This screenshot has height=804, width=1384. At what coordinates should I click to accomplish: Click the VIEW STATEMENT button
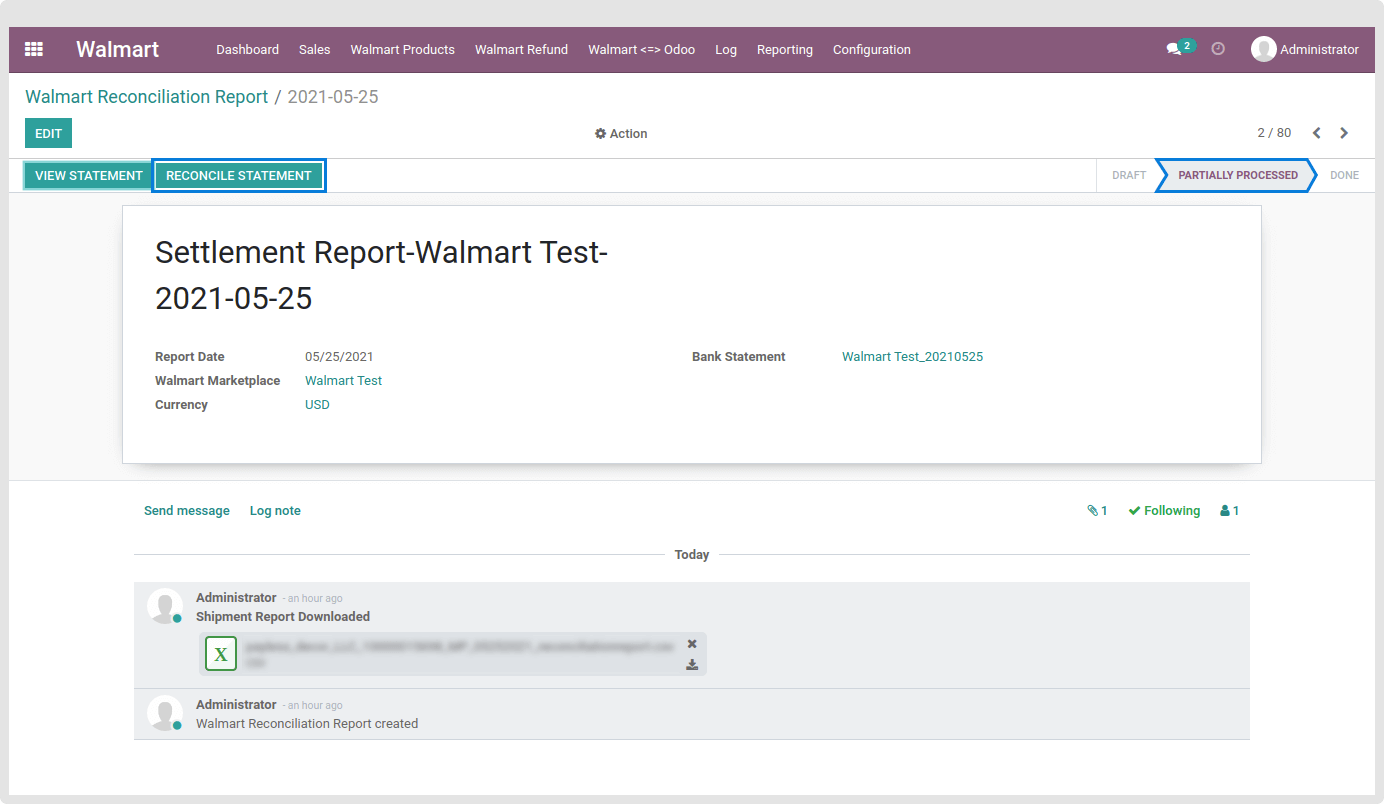tap(89, 176)
